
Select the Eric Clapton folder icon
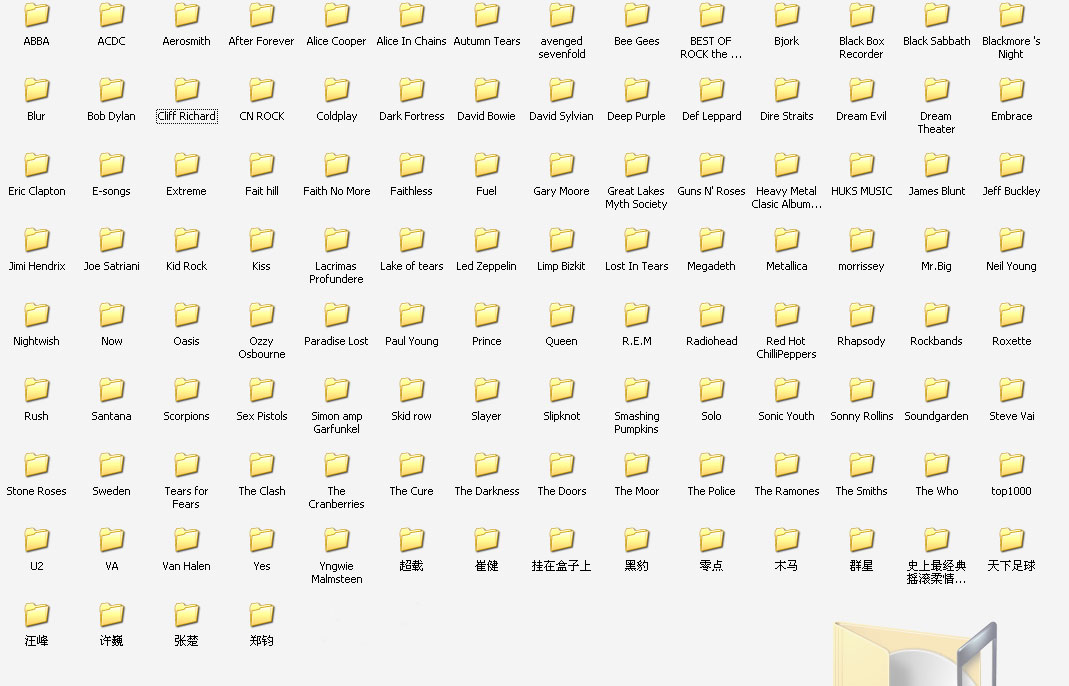(x=37, y=164)
